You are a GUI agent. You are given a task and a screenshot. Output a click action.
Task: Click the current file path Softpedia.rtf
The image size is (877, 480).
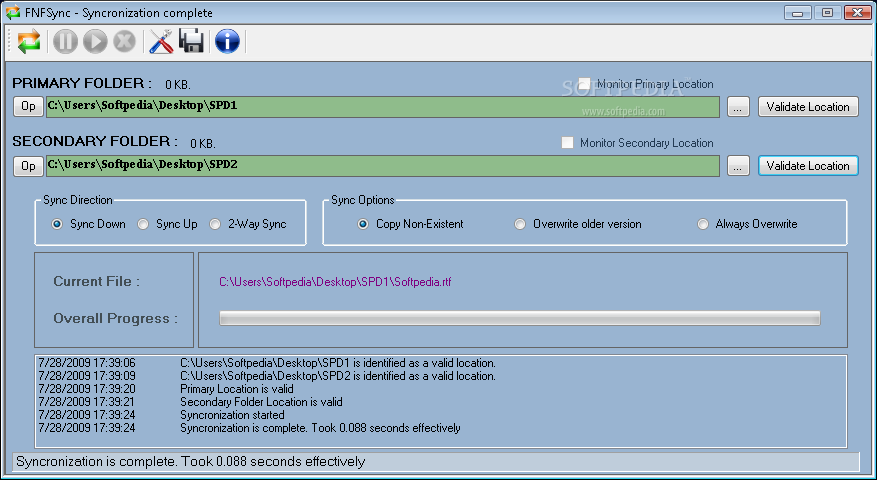pos(335,282)
